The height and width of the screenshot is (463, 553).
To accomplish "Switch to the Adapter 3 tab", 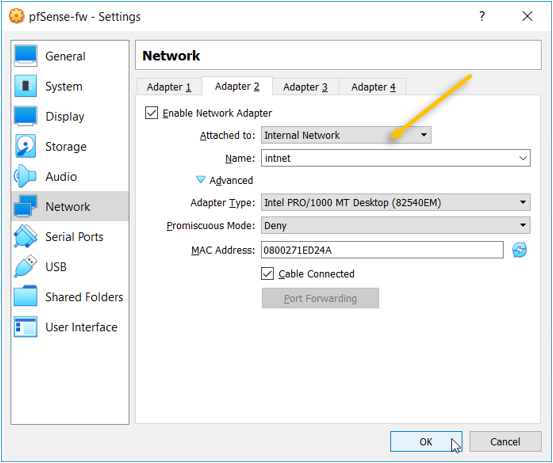I will [x=305, y=87].
